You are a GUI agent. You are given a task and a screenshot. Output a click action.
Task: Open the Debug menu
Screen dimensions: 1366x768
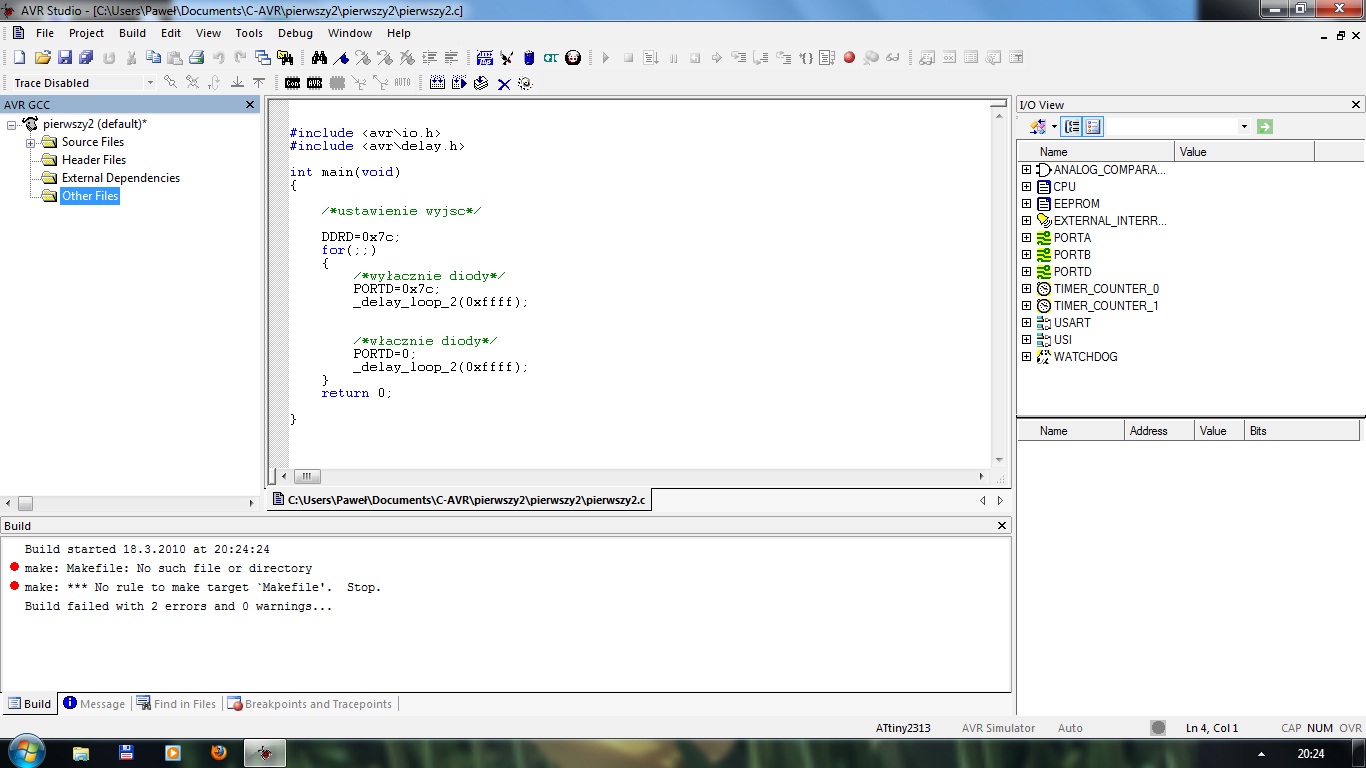point(295,33)
